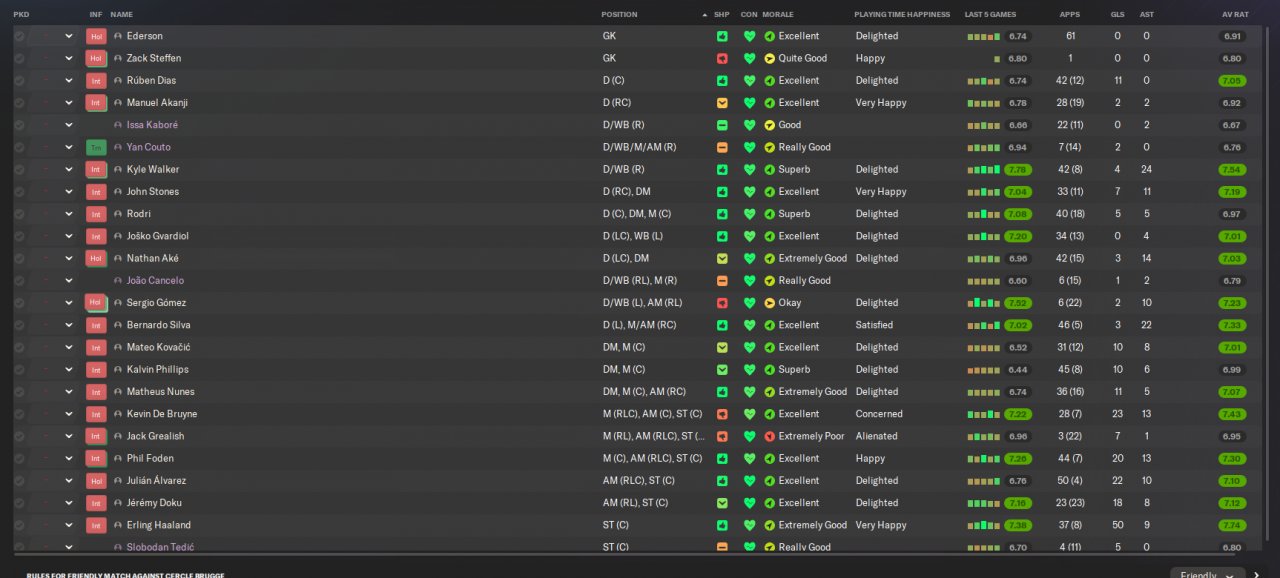
Task: Toggle picked checkmark for Rodri
Action: click(x=19, y=214)
